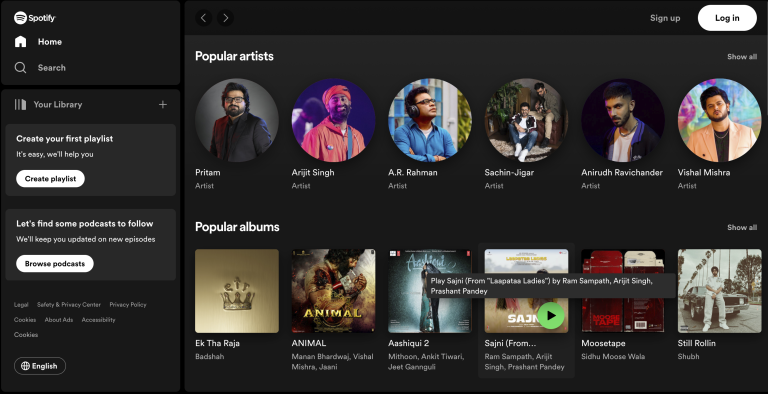Go forward with the right arrow button
This screenshot has height=394, width=768.
click(225, 18)
